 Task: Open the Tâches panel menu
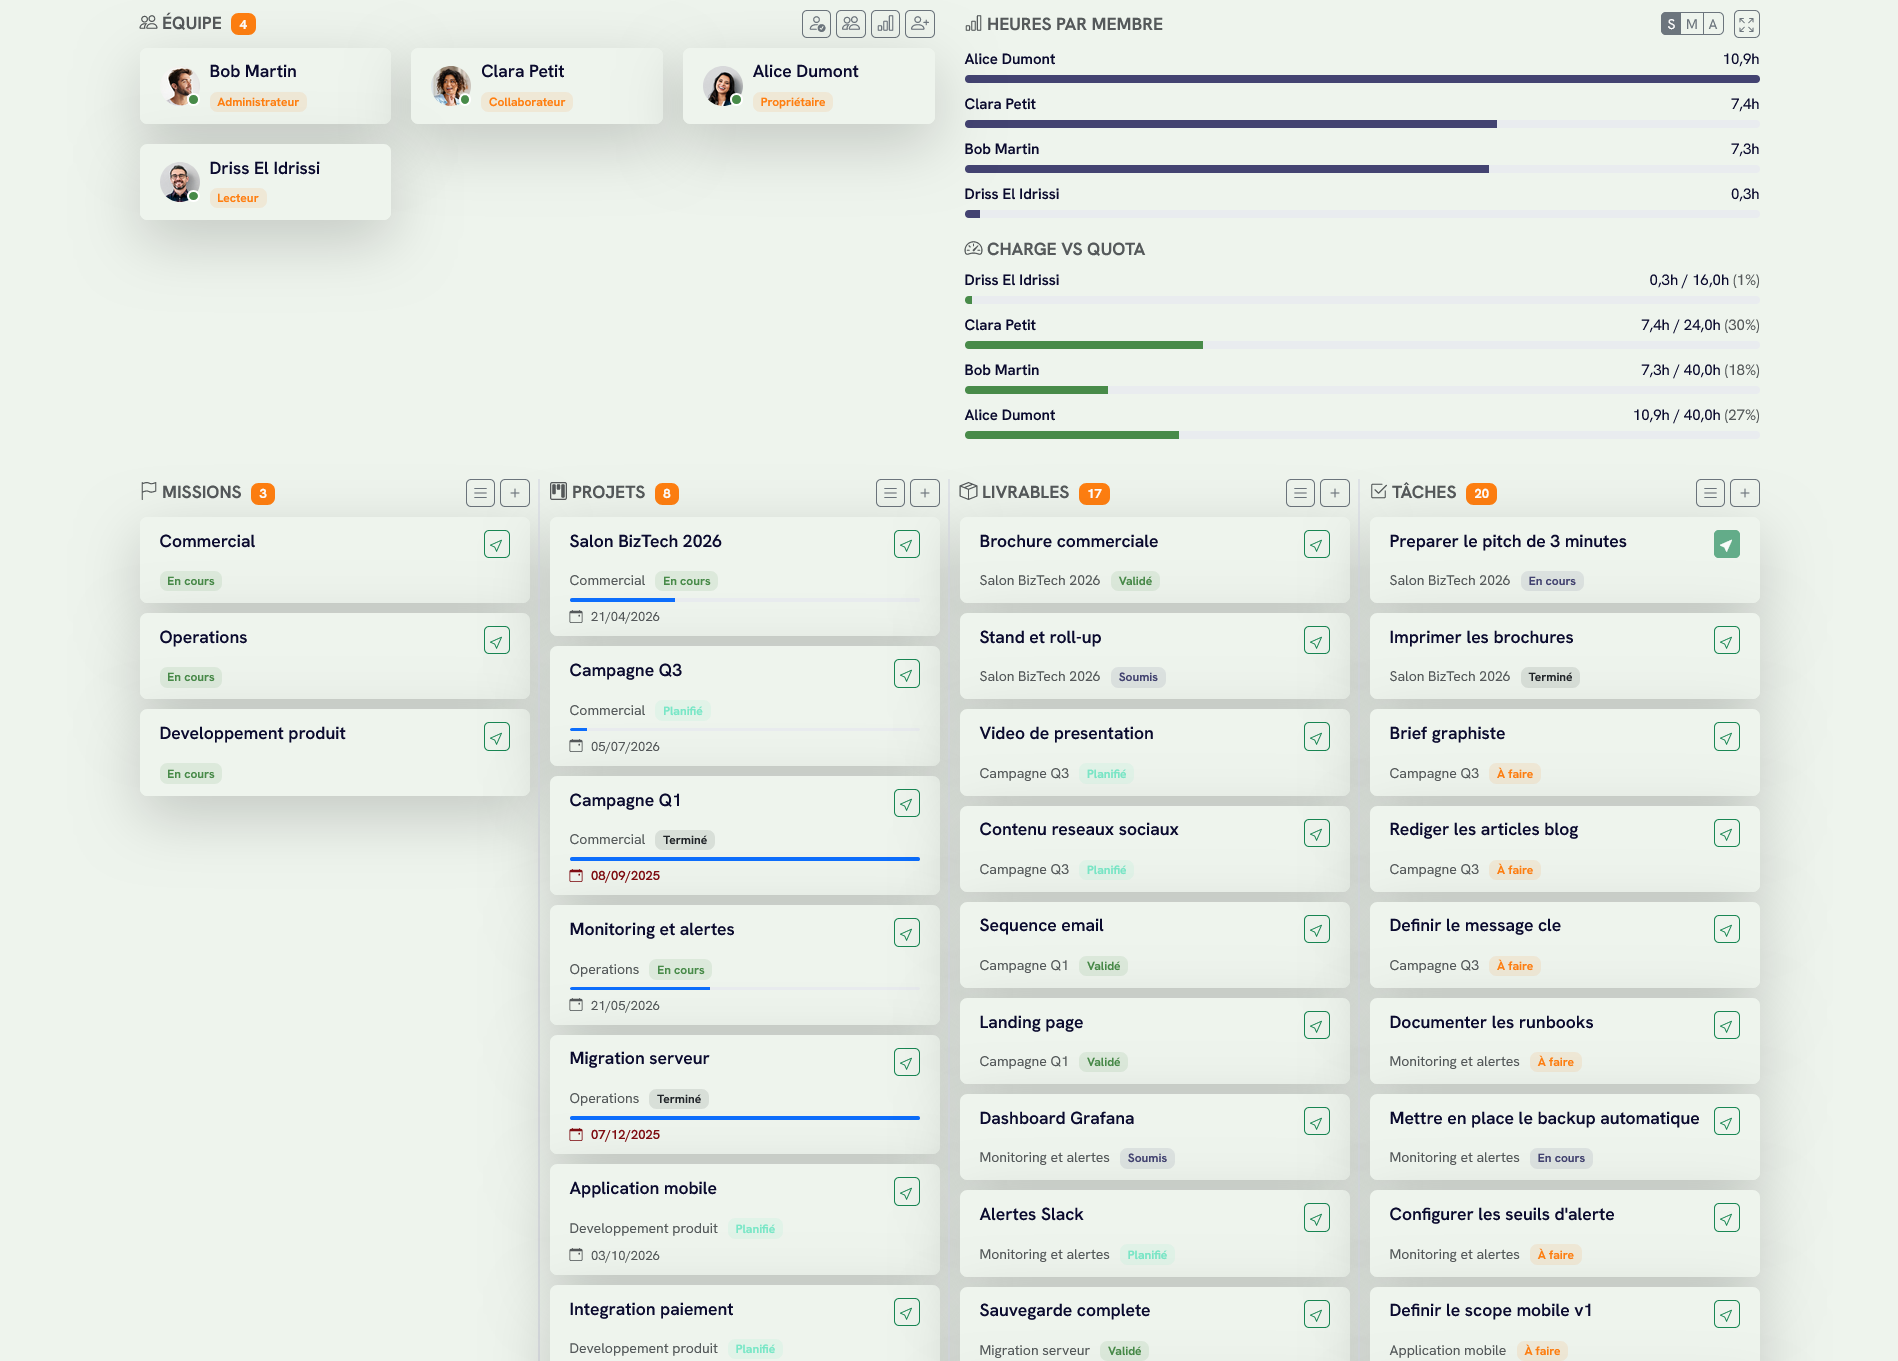(1710, 493)
